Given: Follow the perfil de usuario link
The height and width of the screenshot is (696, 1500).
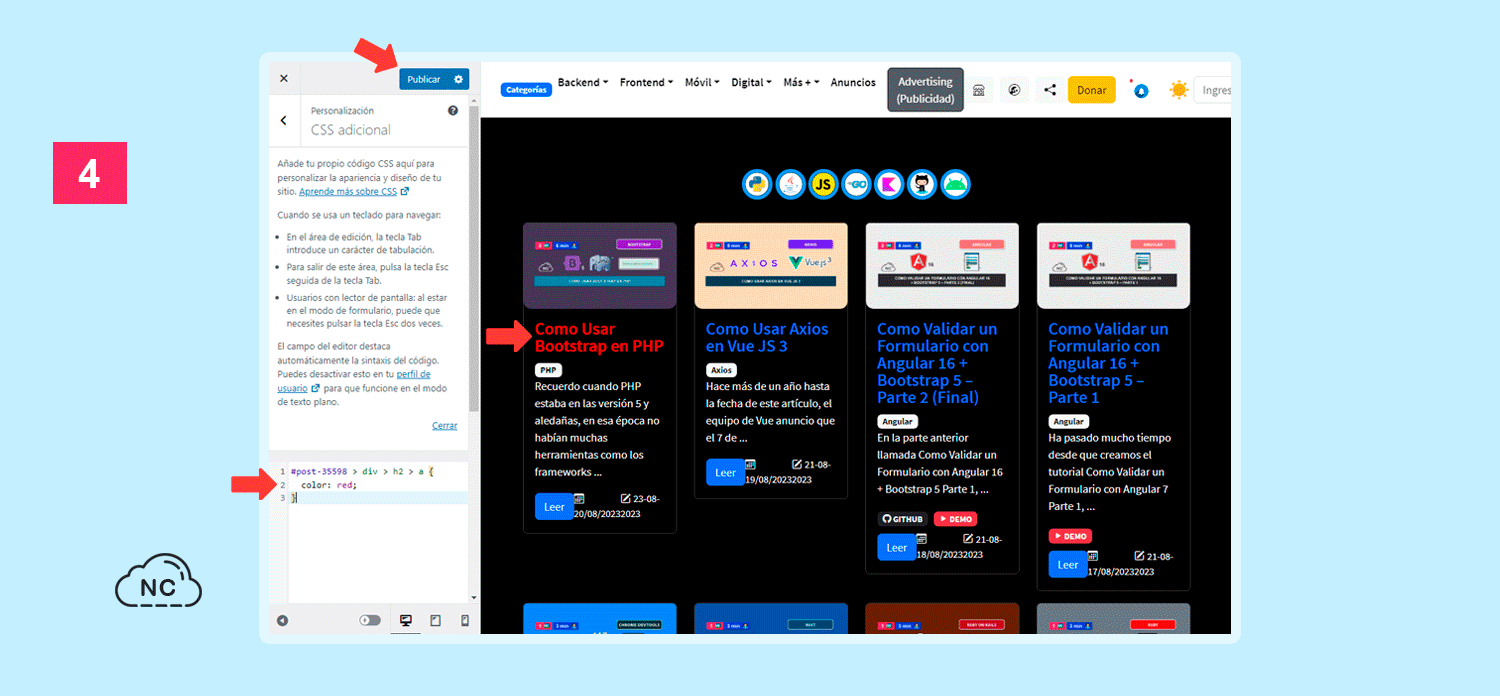Looking at the screenshot, I should click(353, 380).
